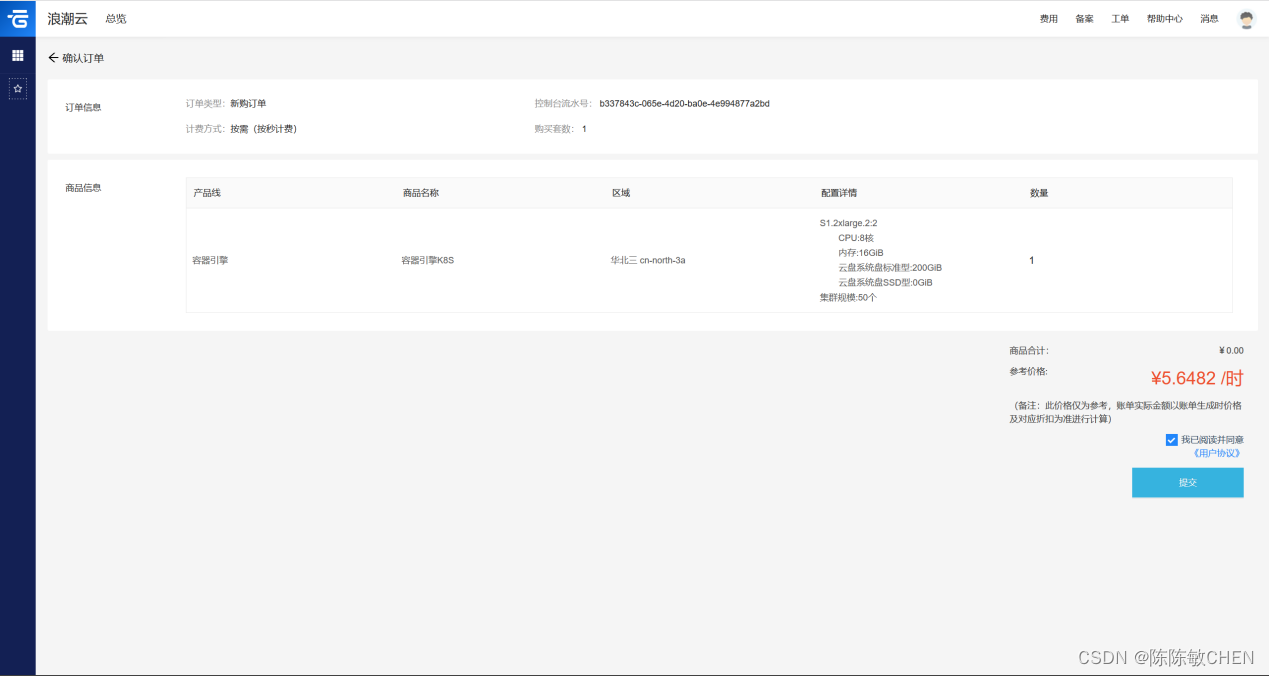Click the 数量 column header

1039,193
